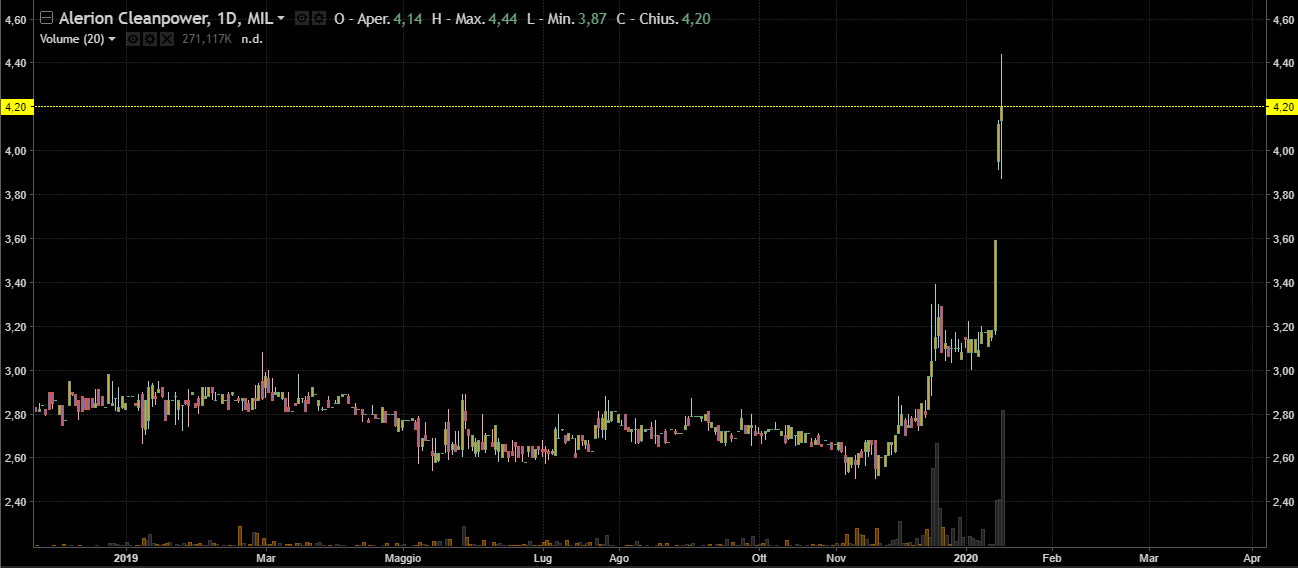Open settings gear for Alerion Cleanpower series

pos(318,19)
